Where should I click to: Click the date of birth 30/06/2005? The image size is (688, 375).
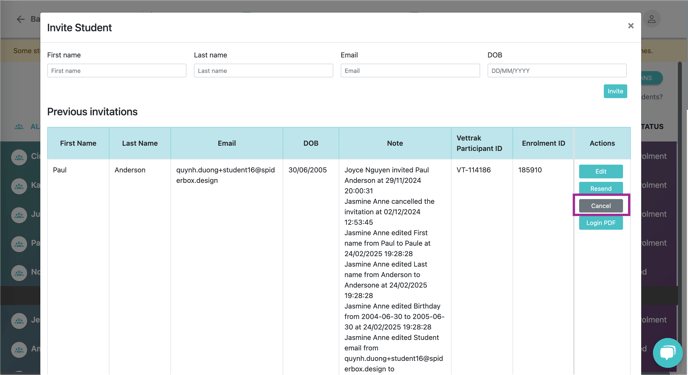pyautogui.click(x=308, y=170)
